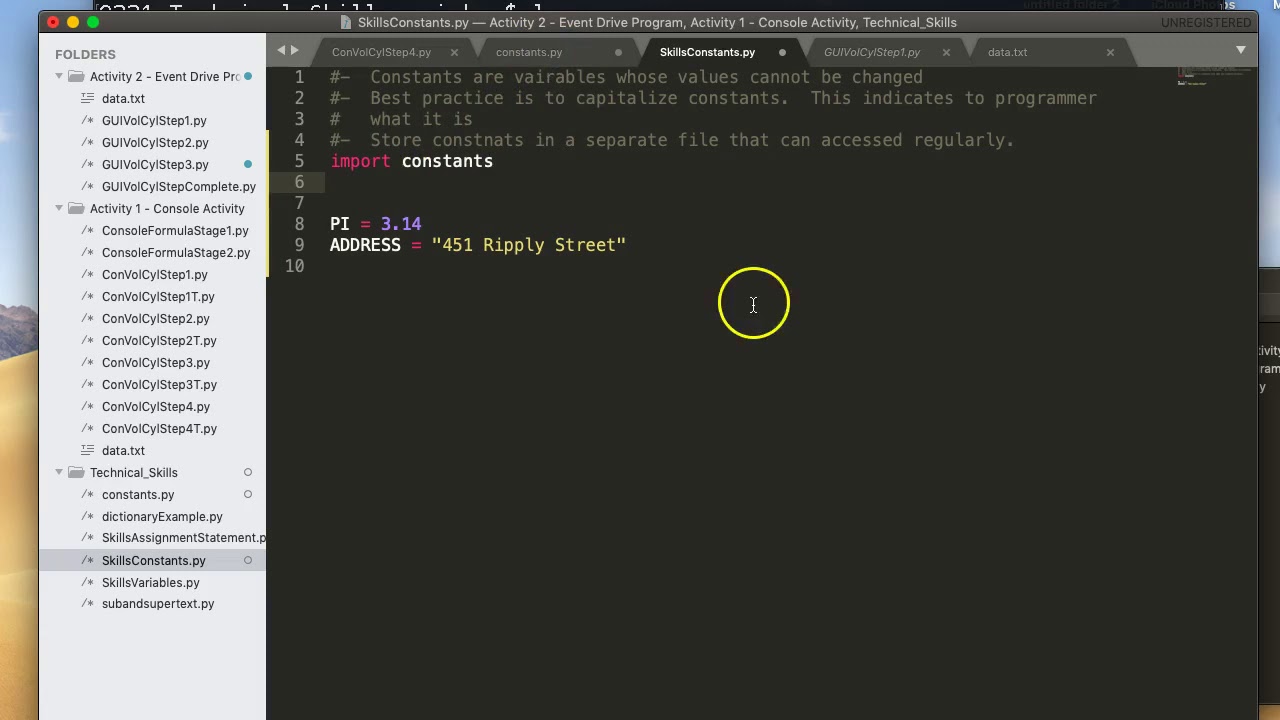Open constants.py in Technical_Skills folder
Viewport: 1280px width, 720px height.
coord(138,495)
